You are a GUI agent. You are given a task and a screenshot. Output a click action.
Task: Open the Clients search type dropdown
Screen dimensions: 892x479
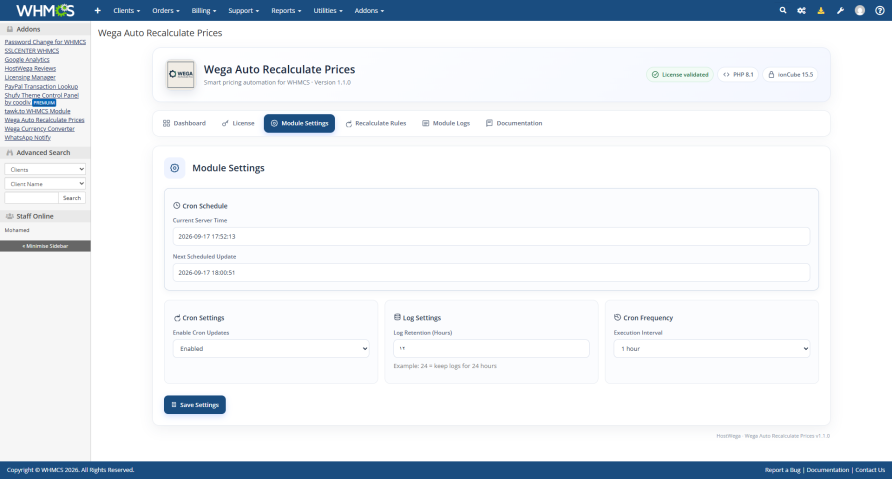click(x=45, y=169)
